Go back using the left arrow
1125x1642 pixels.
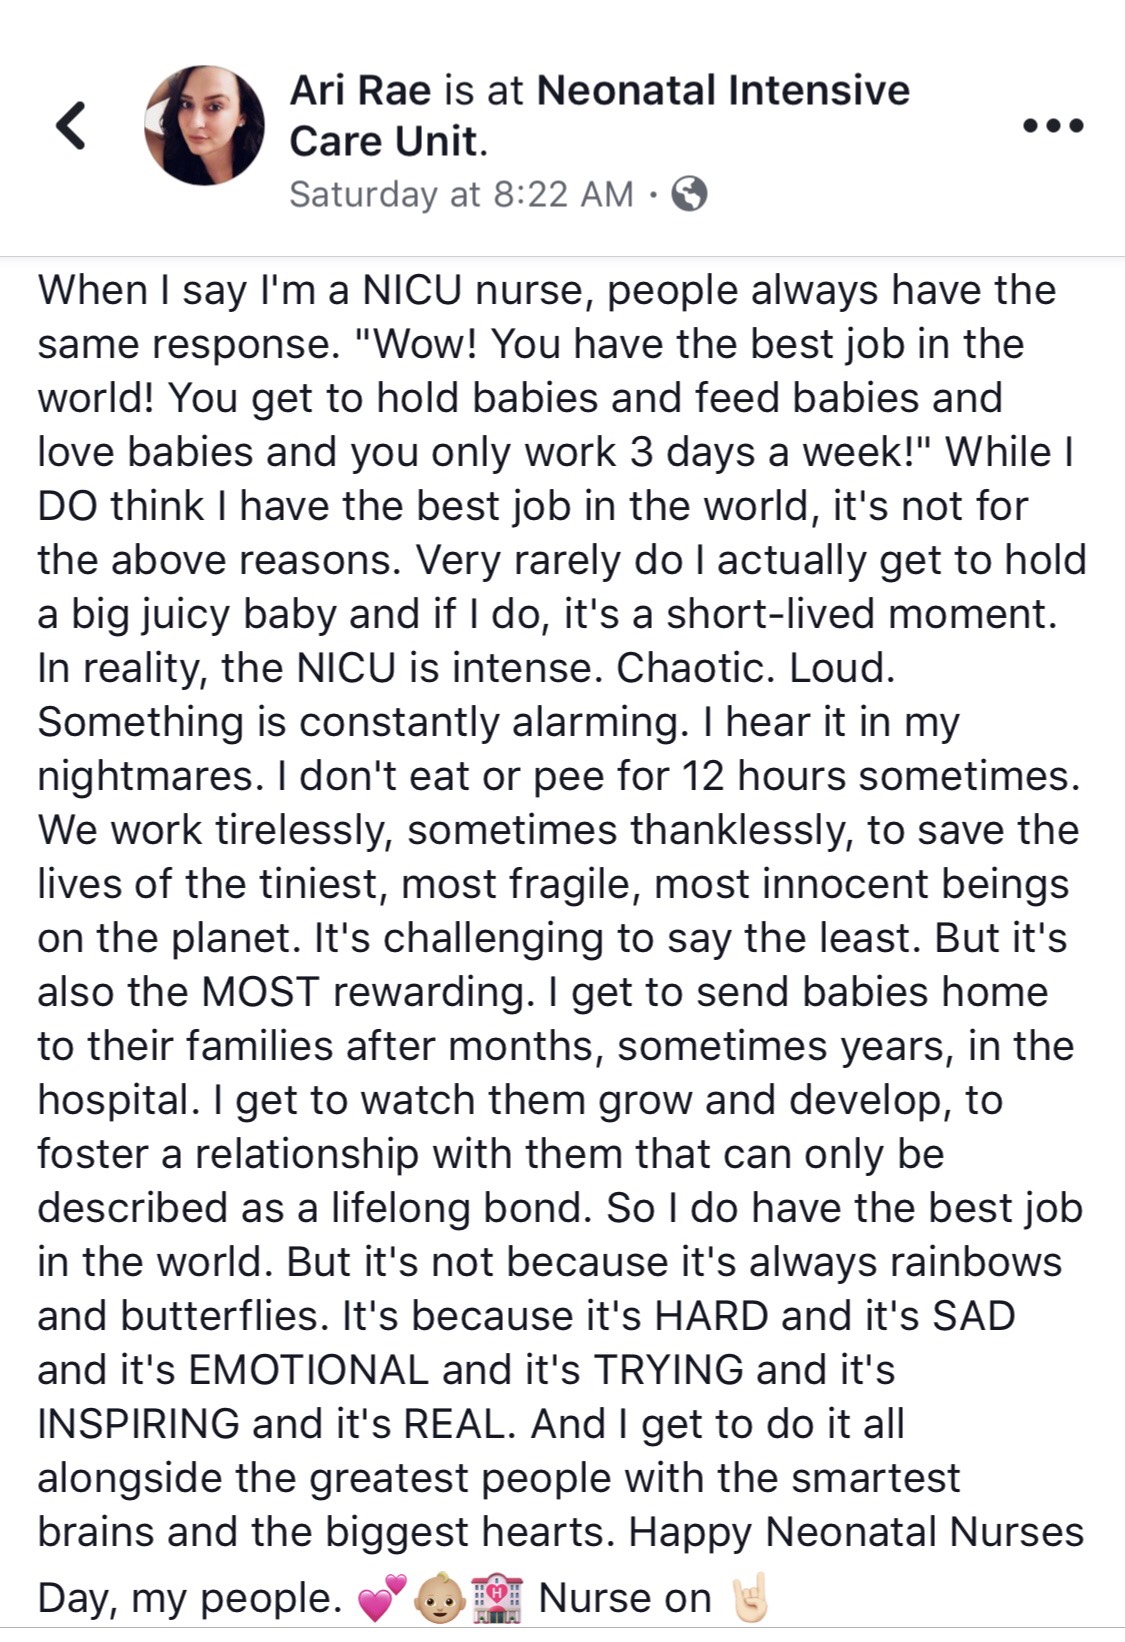70,126
